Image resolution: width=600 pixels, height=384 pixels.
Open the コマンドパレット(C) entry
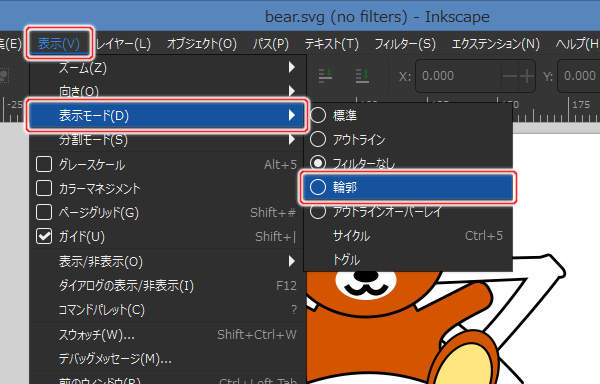pyautogui.click(x=168, y=310)
